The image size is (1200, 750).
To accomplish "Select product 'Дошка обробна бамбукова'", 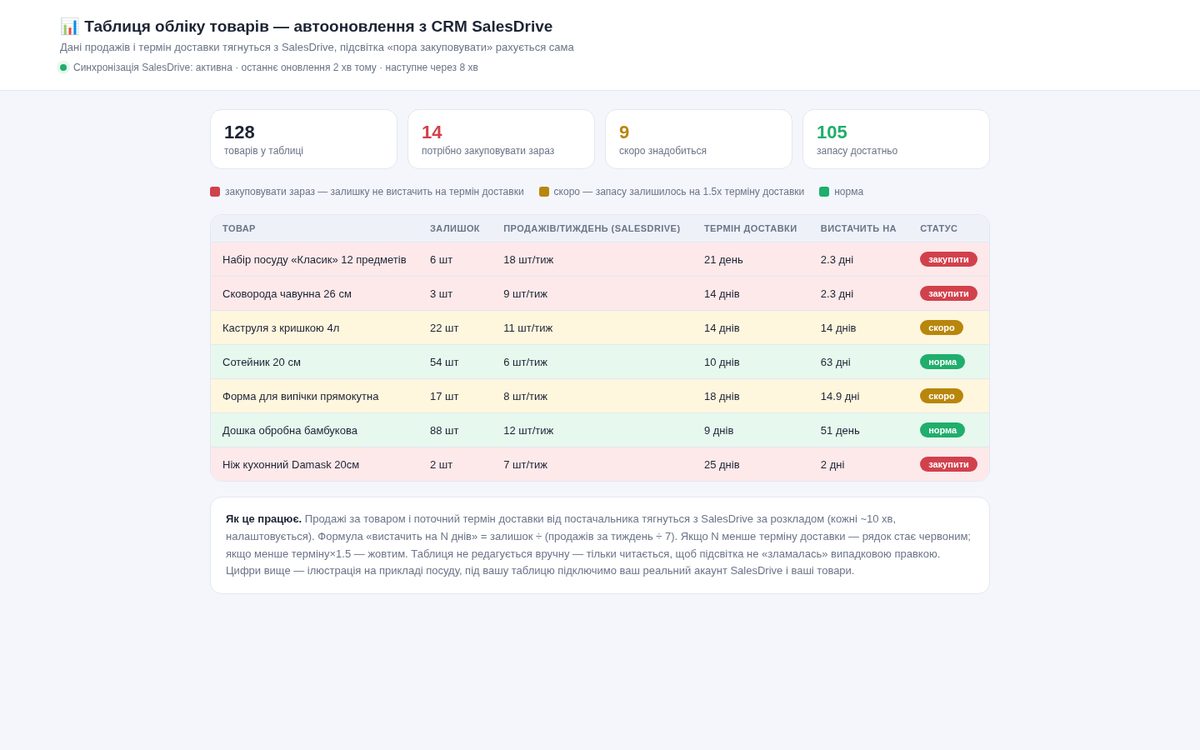I will [290, 430].
